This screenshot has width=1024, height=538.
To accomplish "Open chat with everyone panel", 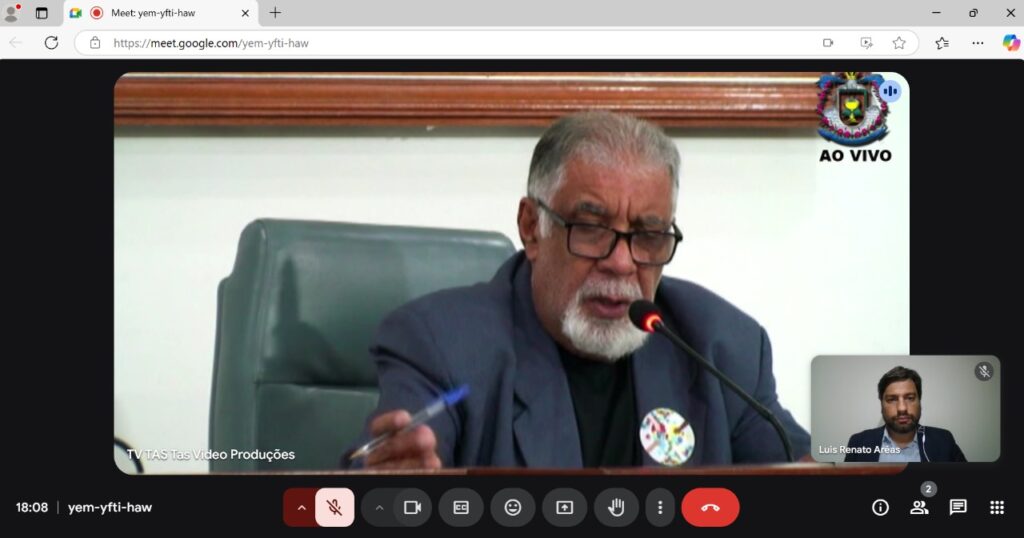I will click(x=957, y=507).
